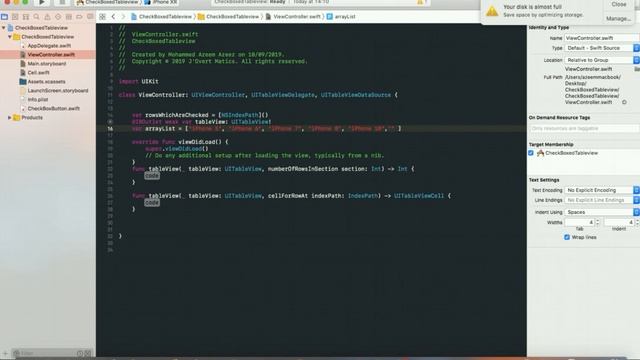Reveal full path in Finder arrow icon
This screenshot has width=640, height=360.
point(624,102)
